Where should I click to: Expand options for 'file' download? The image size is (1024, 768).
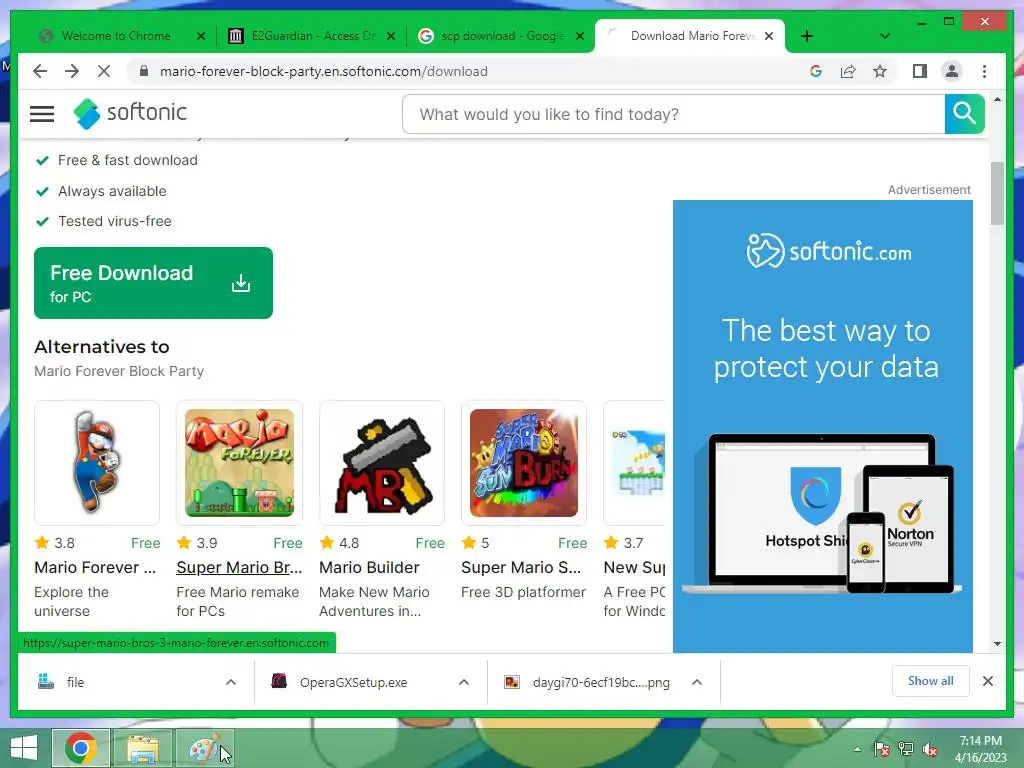click(x=231, y=682)
